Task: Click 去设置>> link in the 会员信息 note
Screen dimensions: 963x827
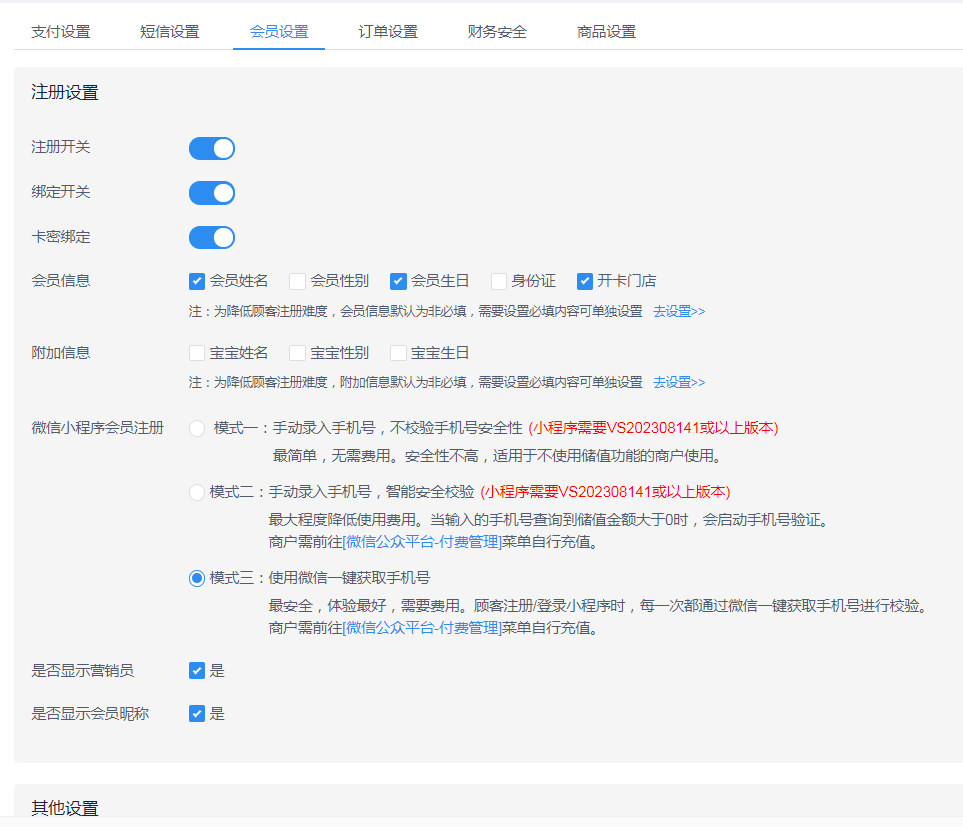Action: (679, 311)
